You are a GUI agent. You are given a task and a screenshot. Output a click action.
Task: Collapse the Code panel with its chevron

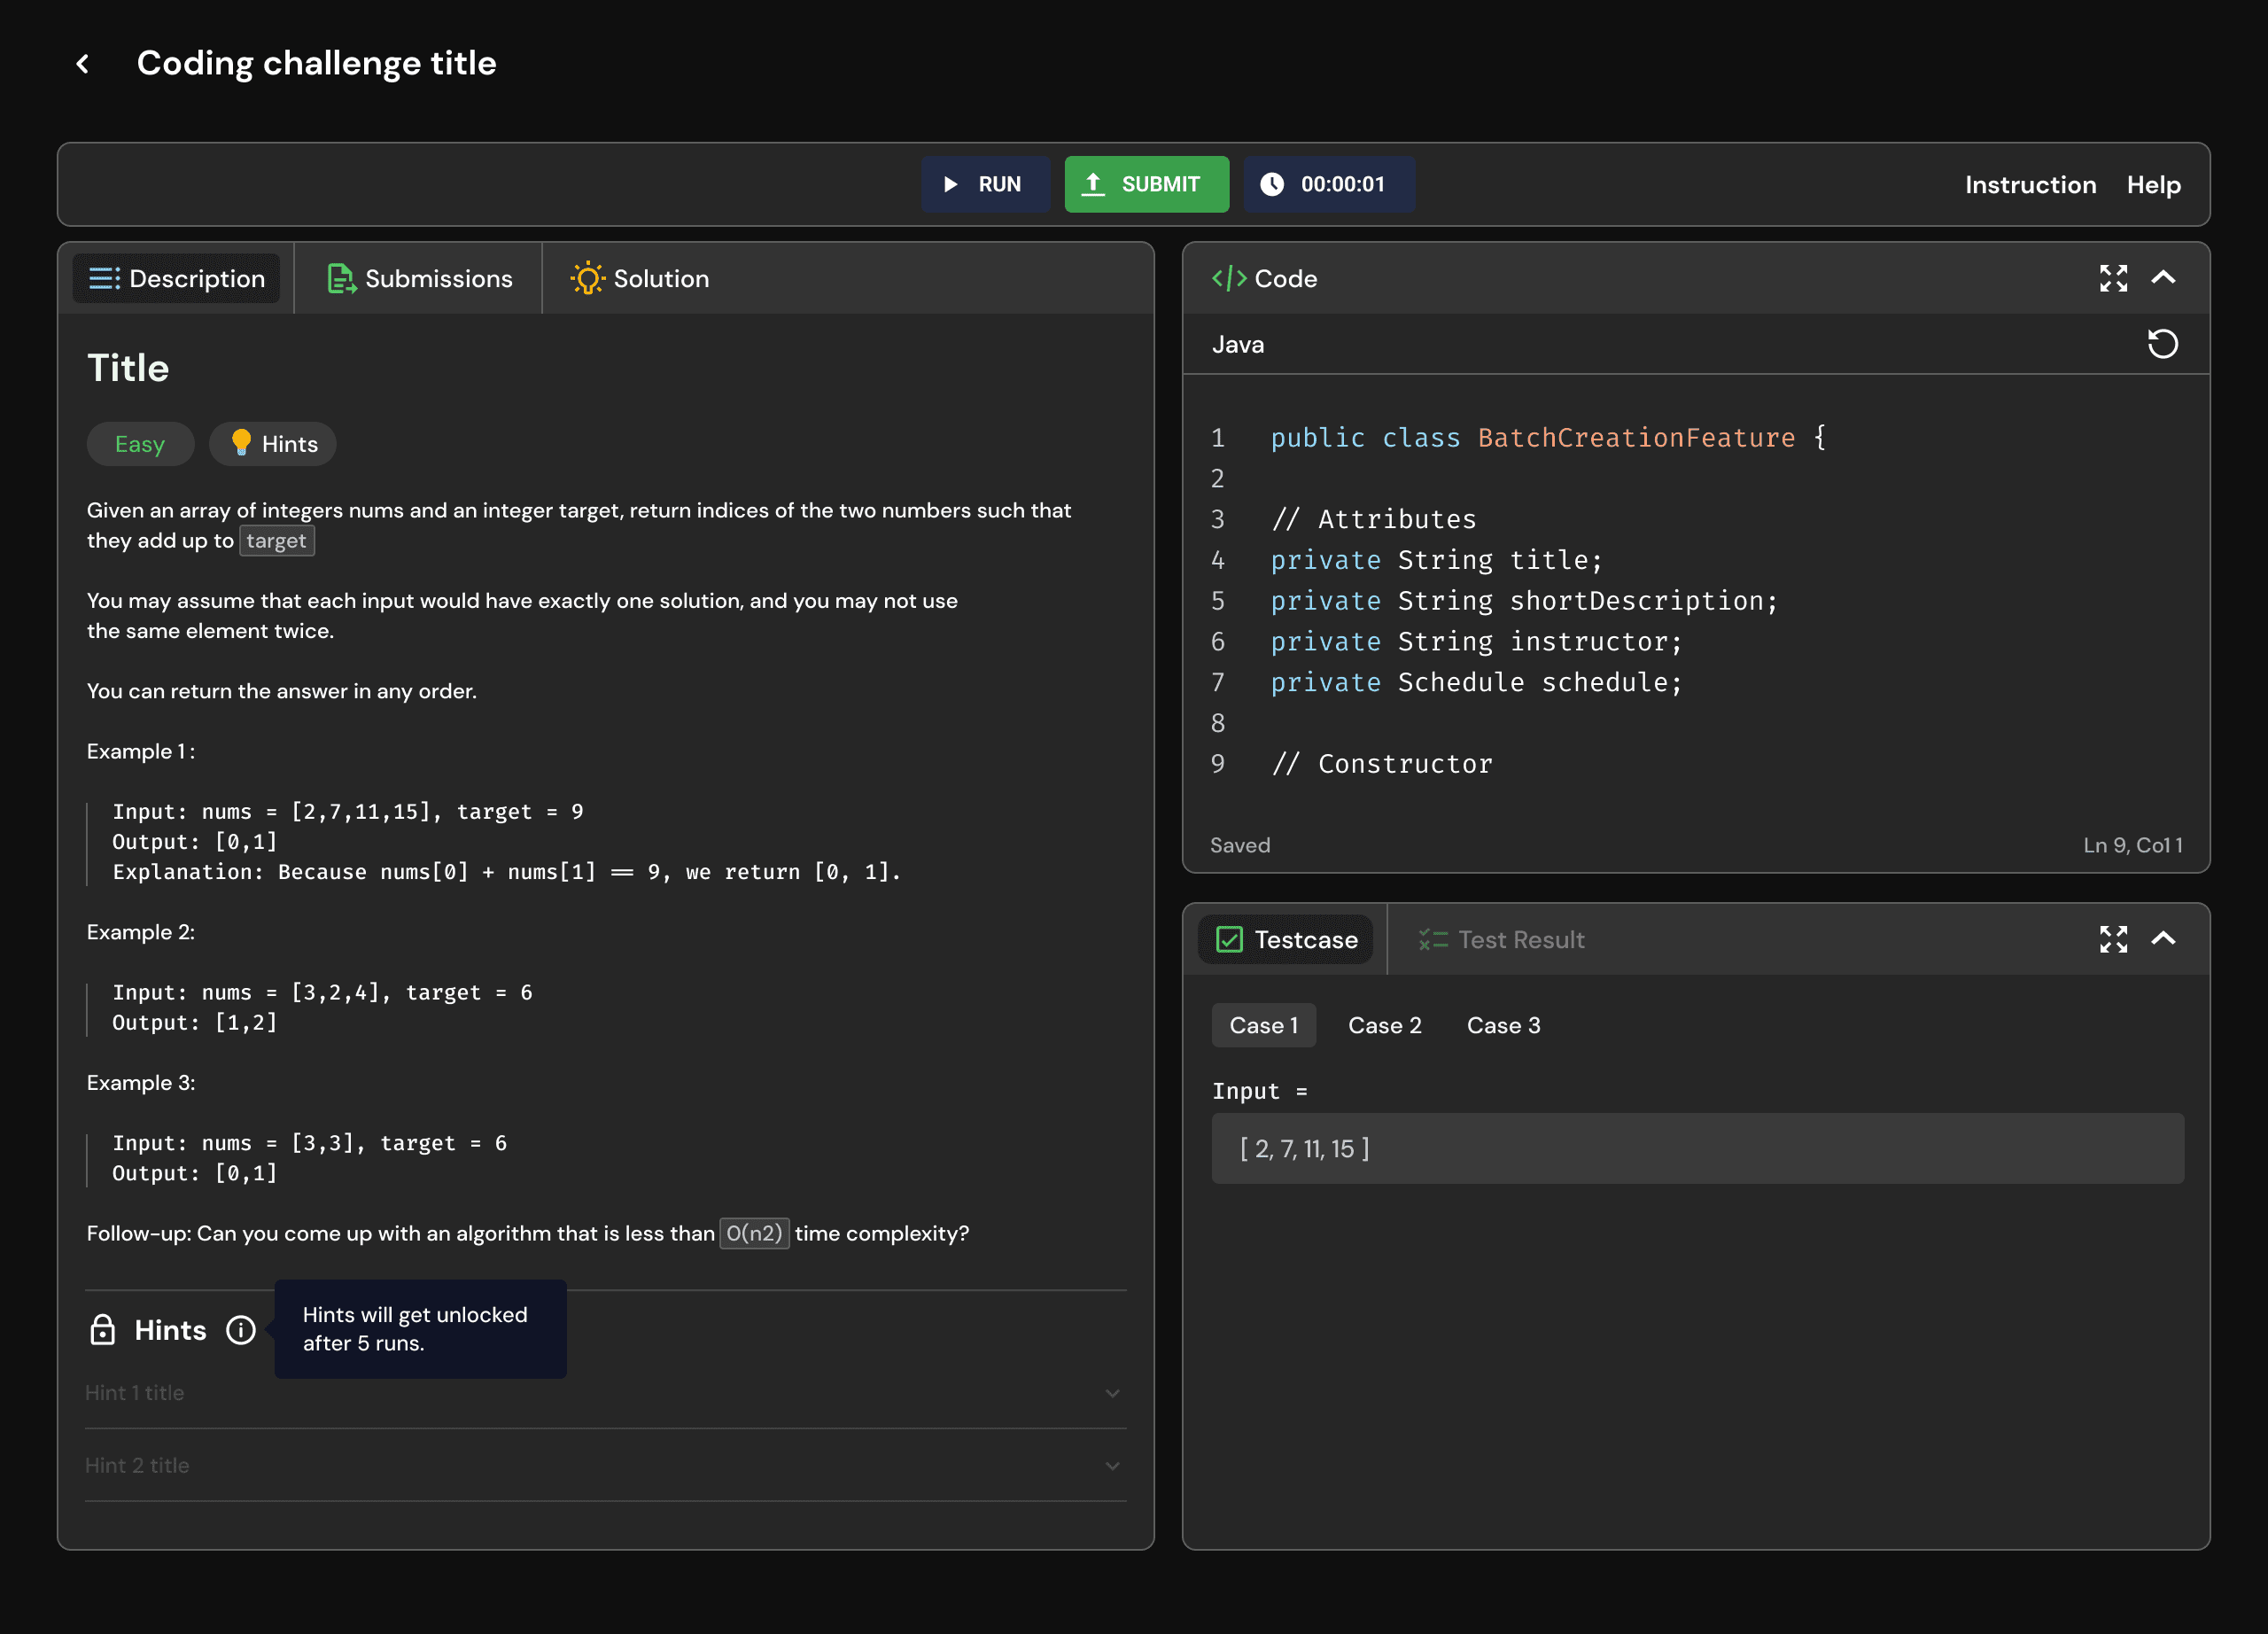click(2165, 279)
